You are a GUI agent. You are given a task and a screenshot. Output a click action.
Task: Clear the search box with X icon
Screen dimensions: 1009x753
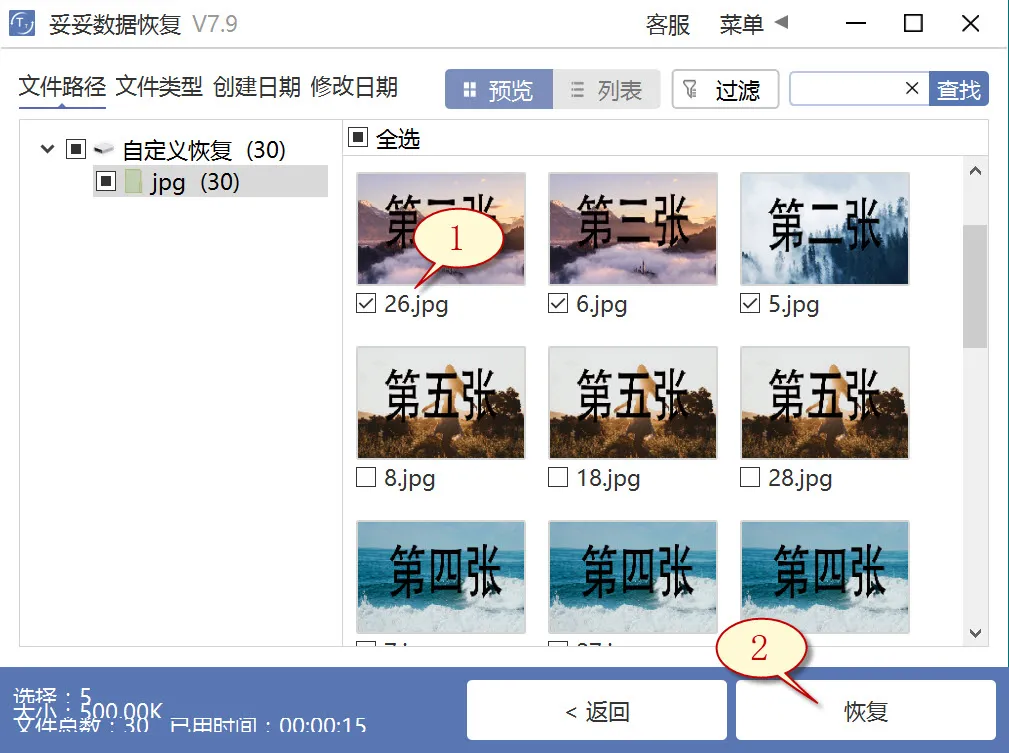click(911, 89)
